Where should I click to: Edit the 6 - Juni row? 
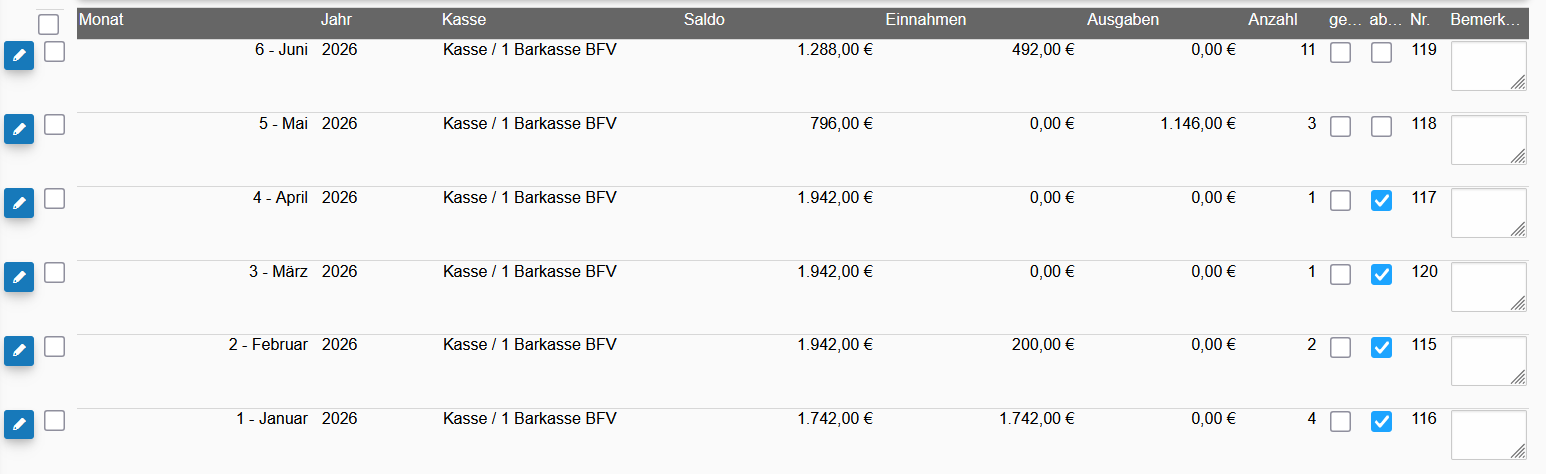tap(19, 56)
